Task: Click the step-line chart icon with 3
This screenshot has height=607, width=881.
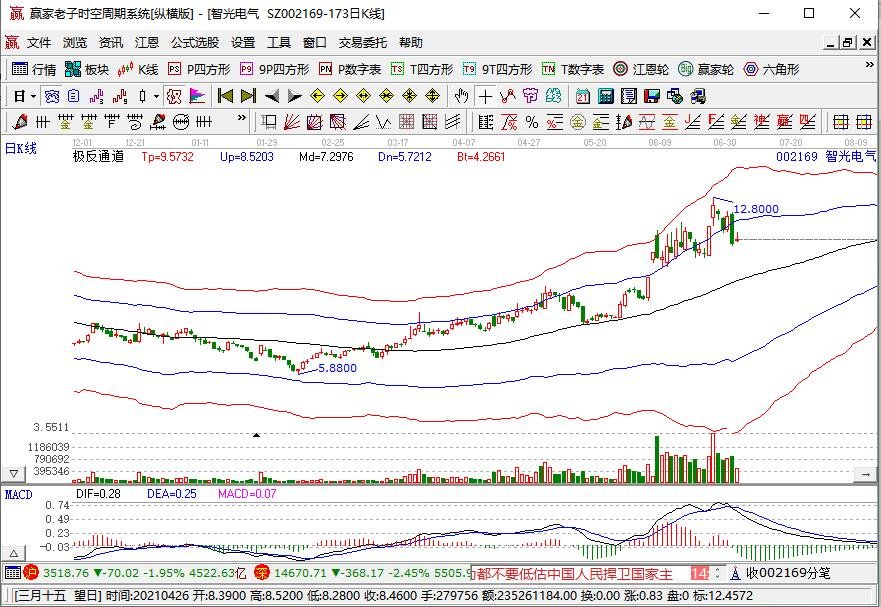Action: click(x=97, y=96)
